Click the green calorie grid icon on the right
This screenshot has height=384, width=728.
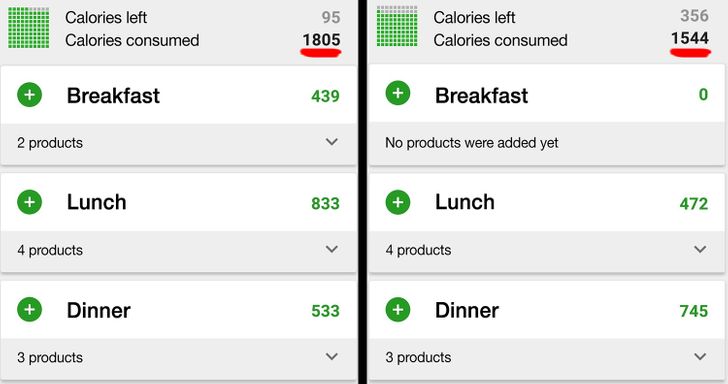click(397, 26)
